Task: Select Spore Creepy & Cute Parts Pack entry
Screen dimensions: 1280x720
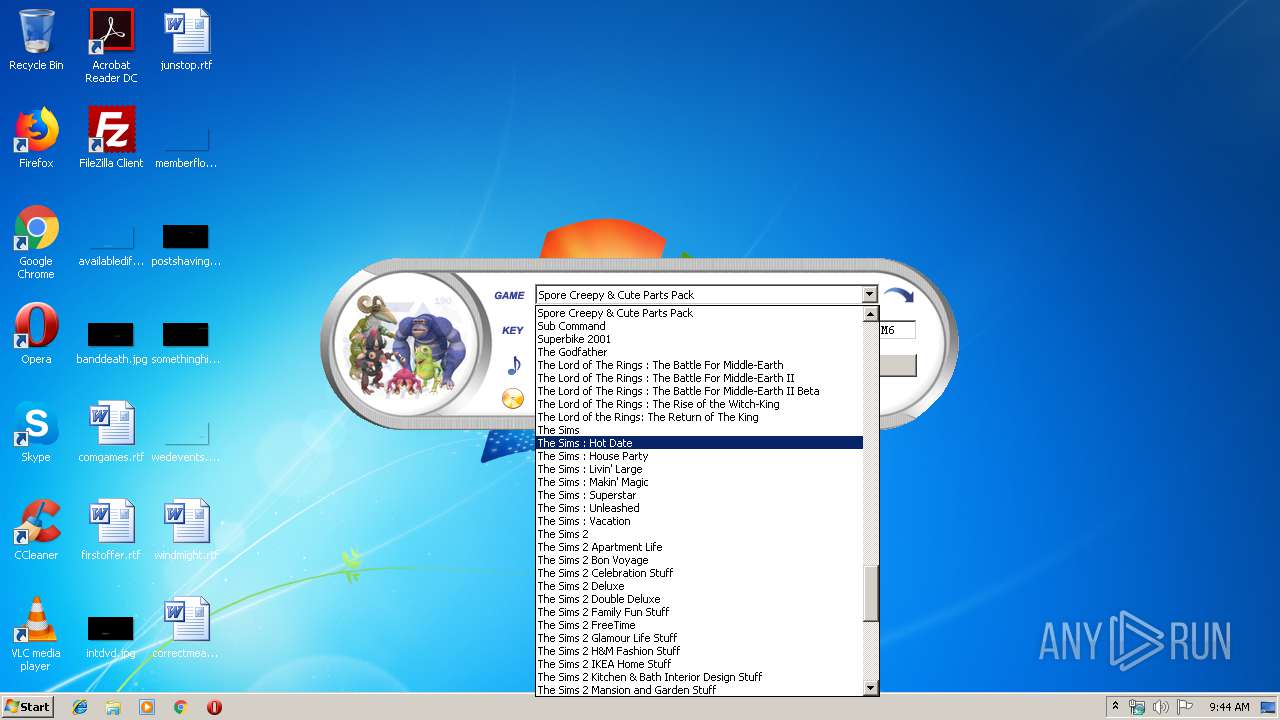Action: tap(699, 313)
